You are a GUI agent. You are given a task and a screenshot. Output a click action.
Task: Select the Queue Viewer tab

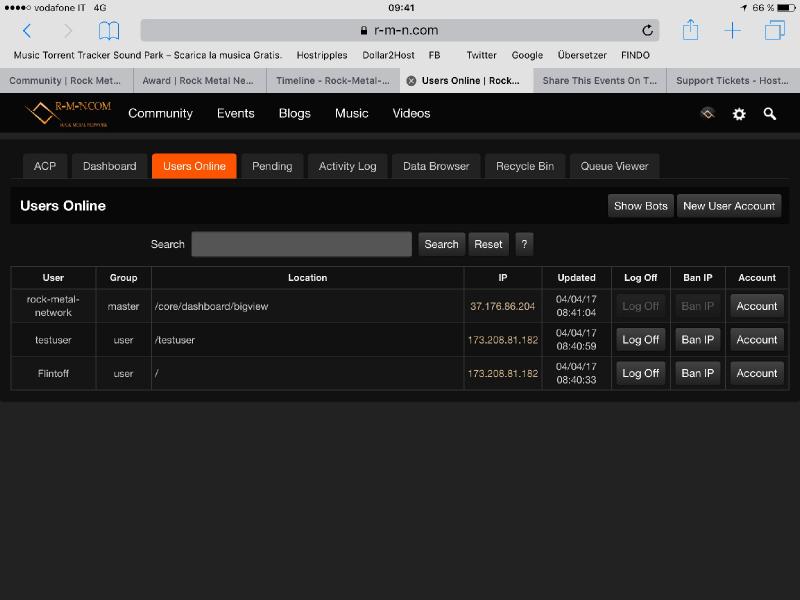(x=614, y=166)
